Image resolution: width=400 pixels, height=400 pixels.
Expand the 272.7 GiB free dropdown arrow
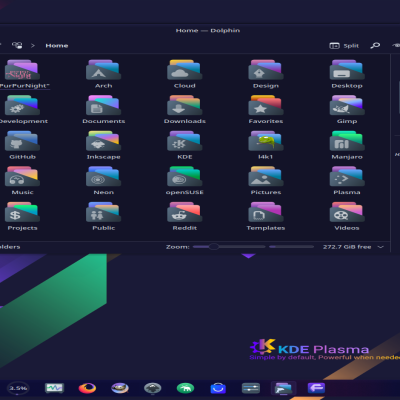tap(380, 247)
